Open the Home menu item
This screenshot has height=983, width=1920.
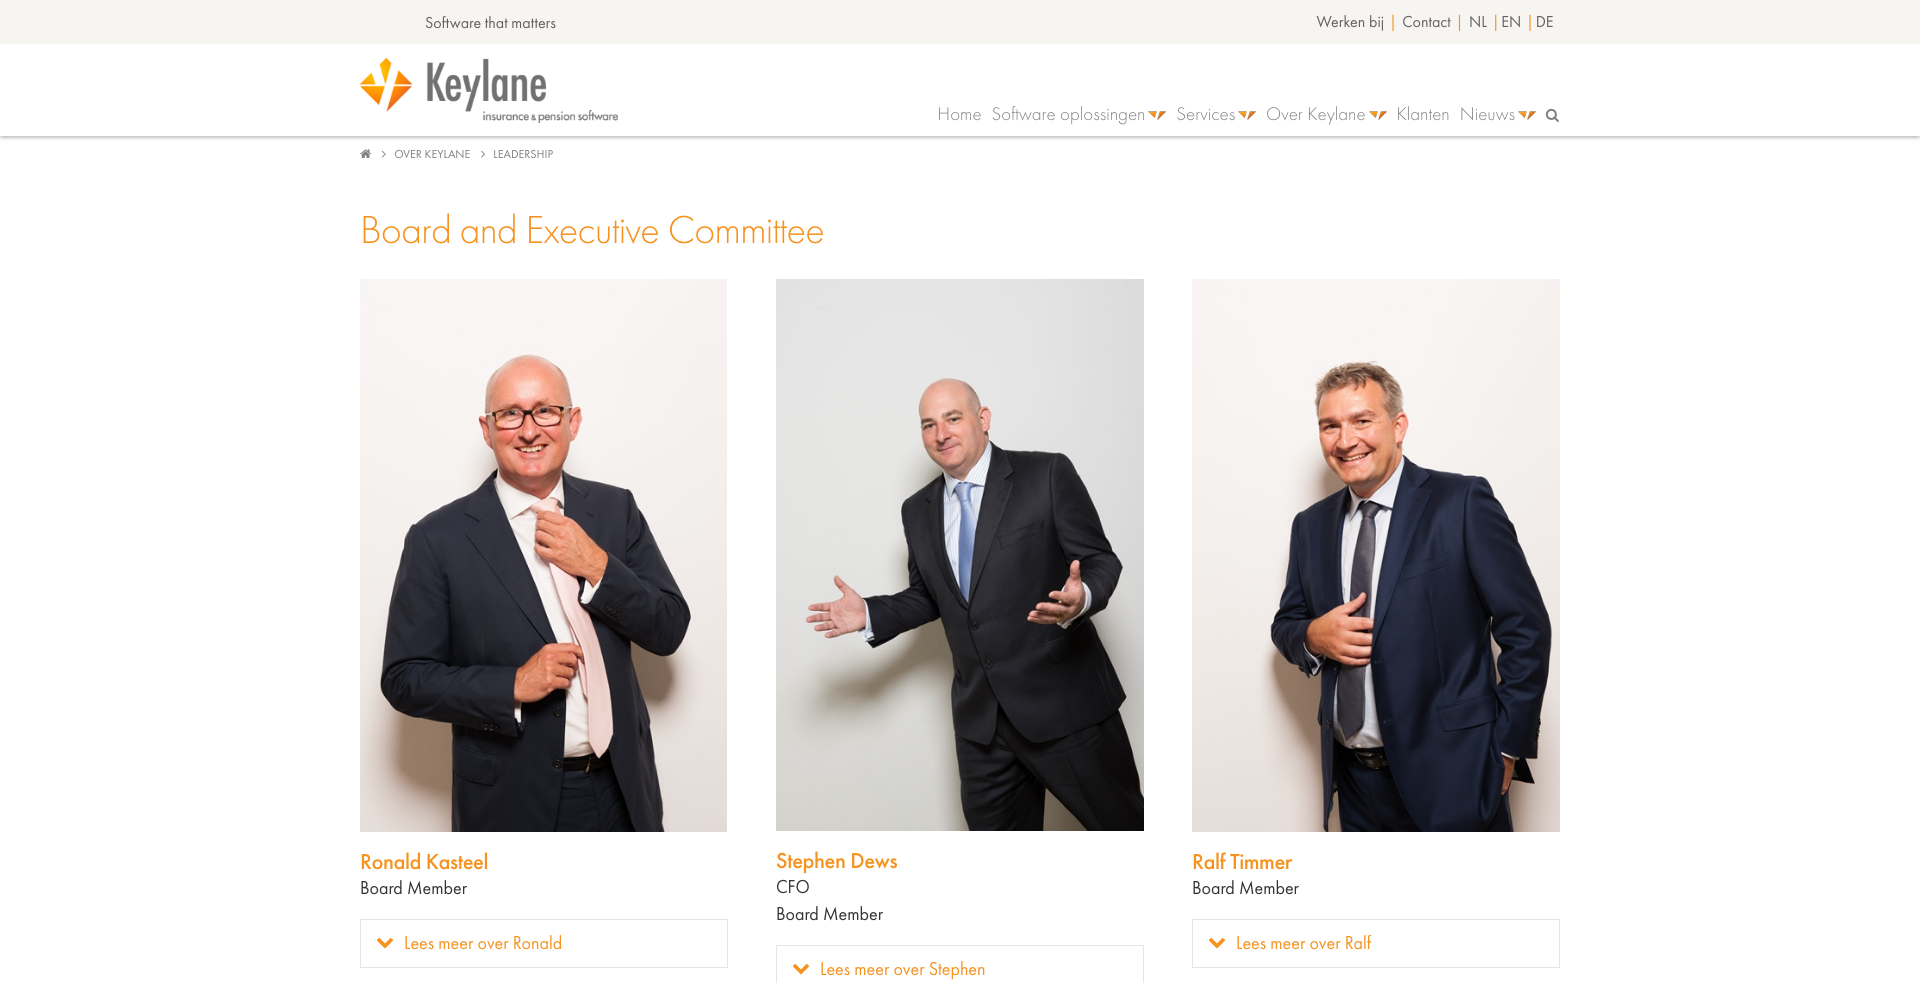pos(959,115)
